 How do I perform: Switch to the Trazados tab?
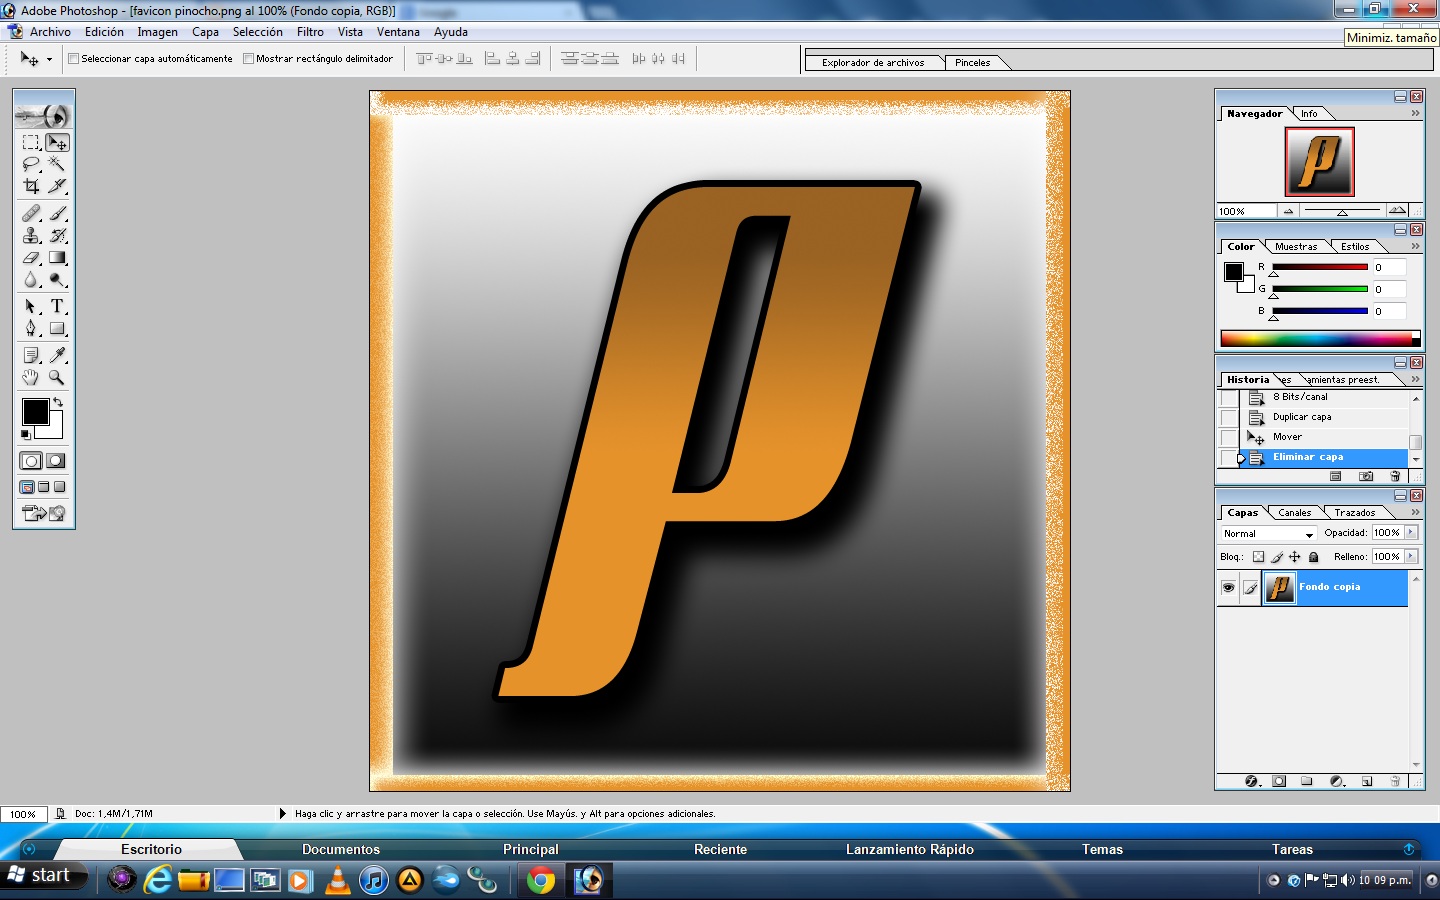click(1354, 513)
